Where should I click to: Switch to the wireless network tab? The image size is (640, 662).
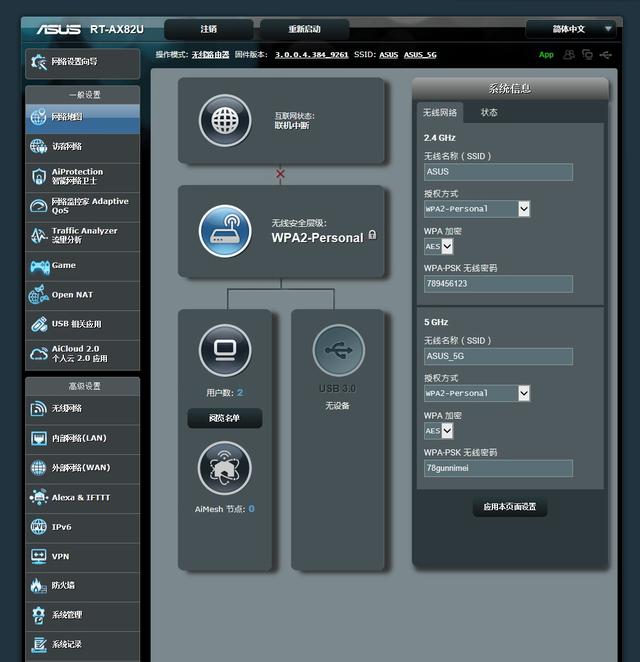coord(440,113)
